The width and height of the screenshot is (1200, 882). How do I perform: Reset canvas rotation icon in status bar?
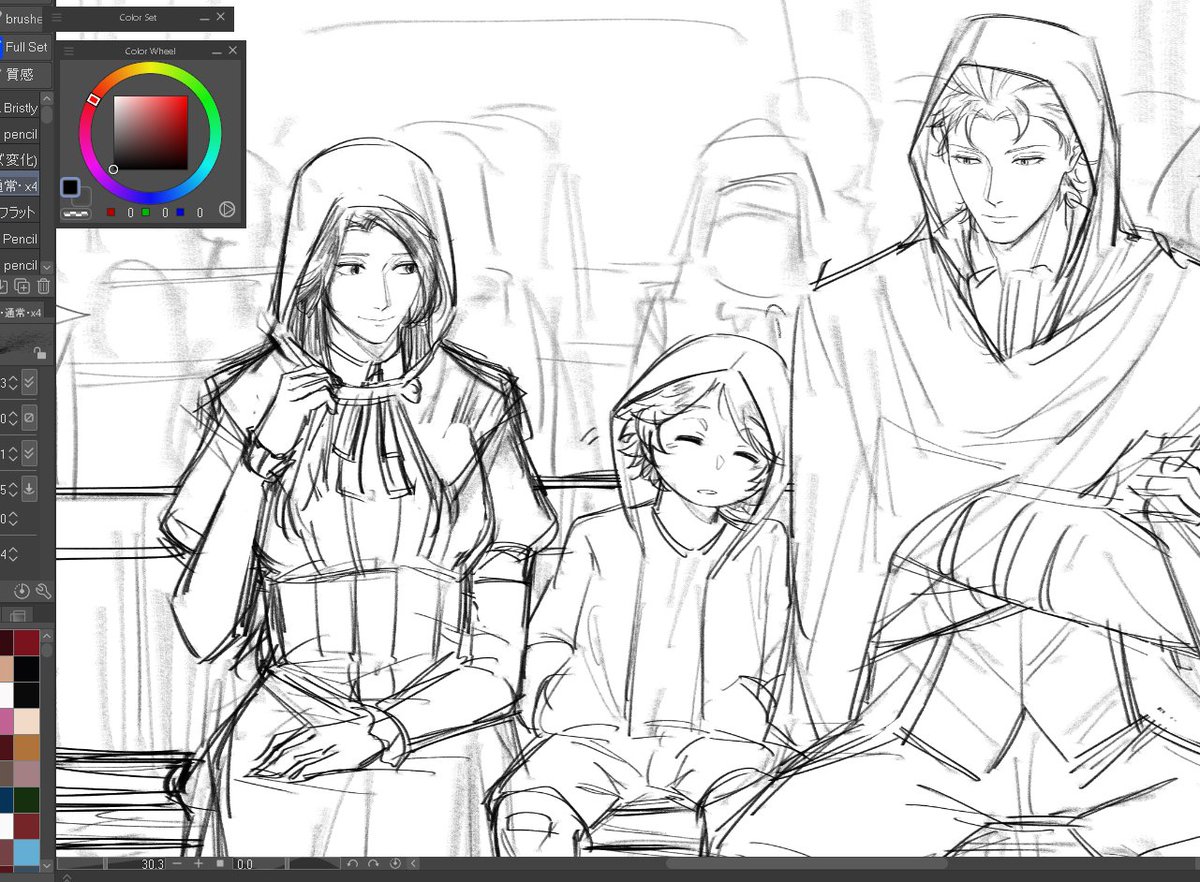(x=395, y=863)
